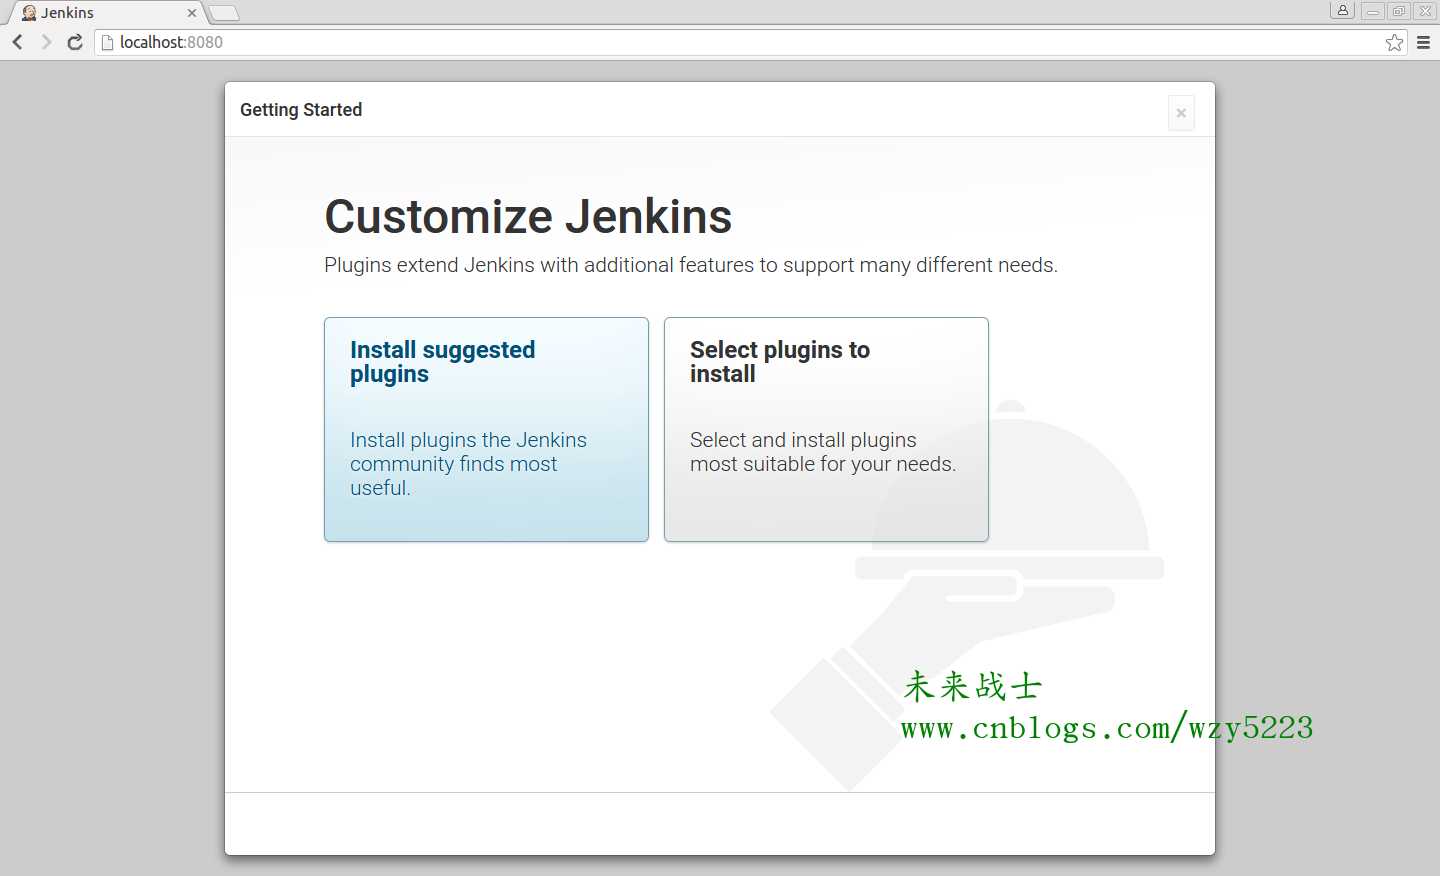
Task: Click the browser back arrow
Action: pos(17,42)
